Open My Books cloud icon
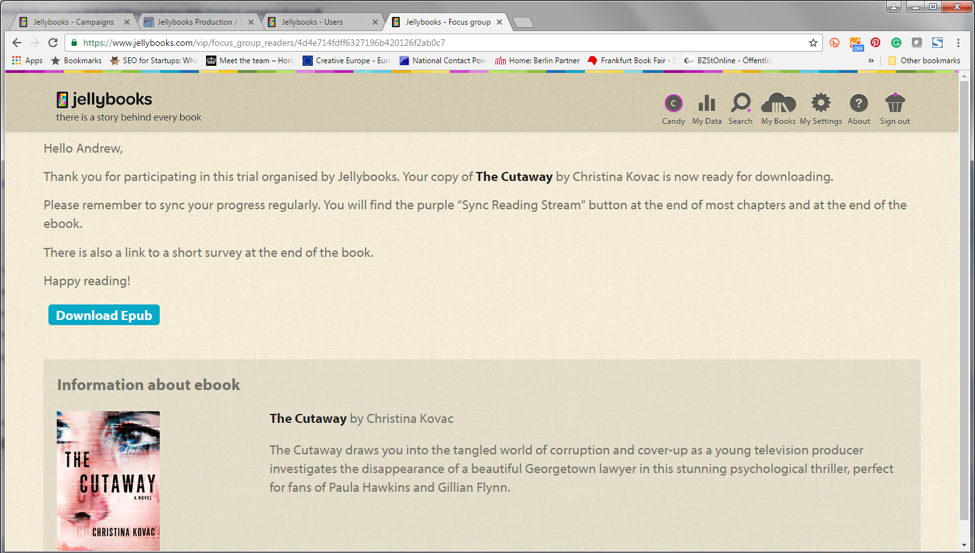This screenshot has height=553, width=975. tap(778, 104)
